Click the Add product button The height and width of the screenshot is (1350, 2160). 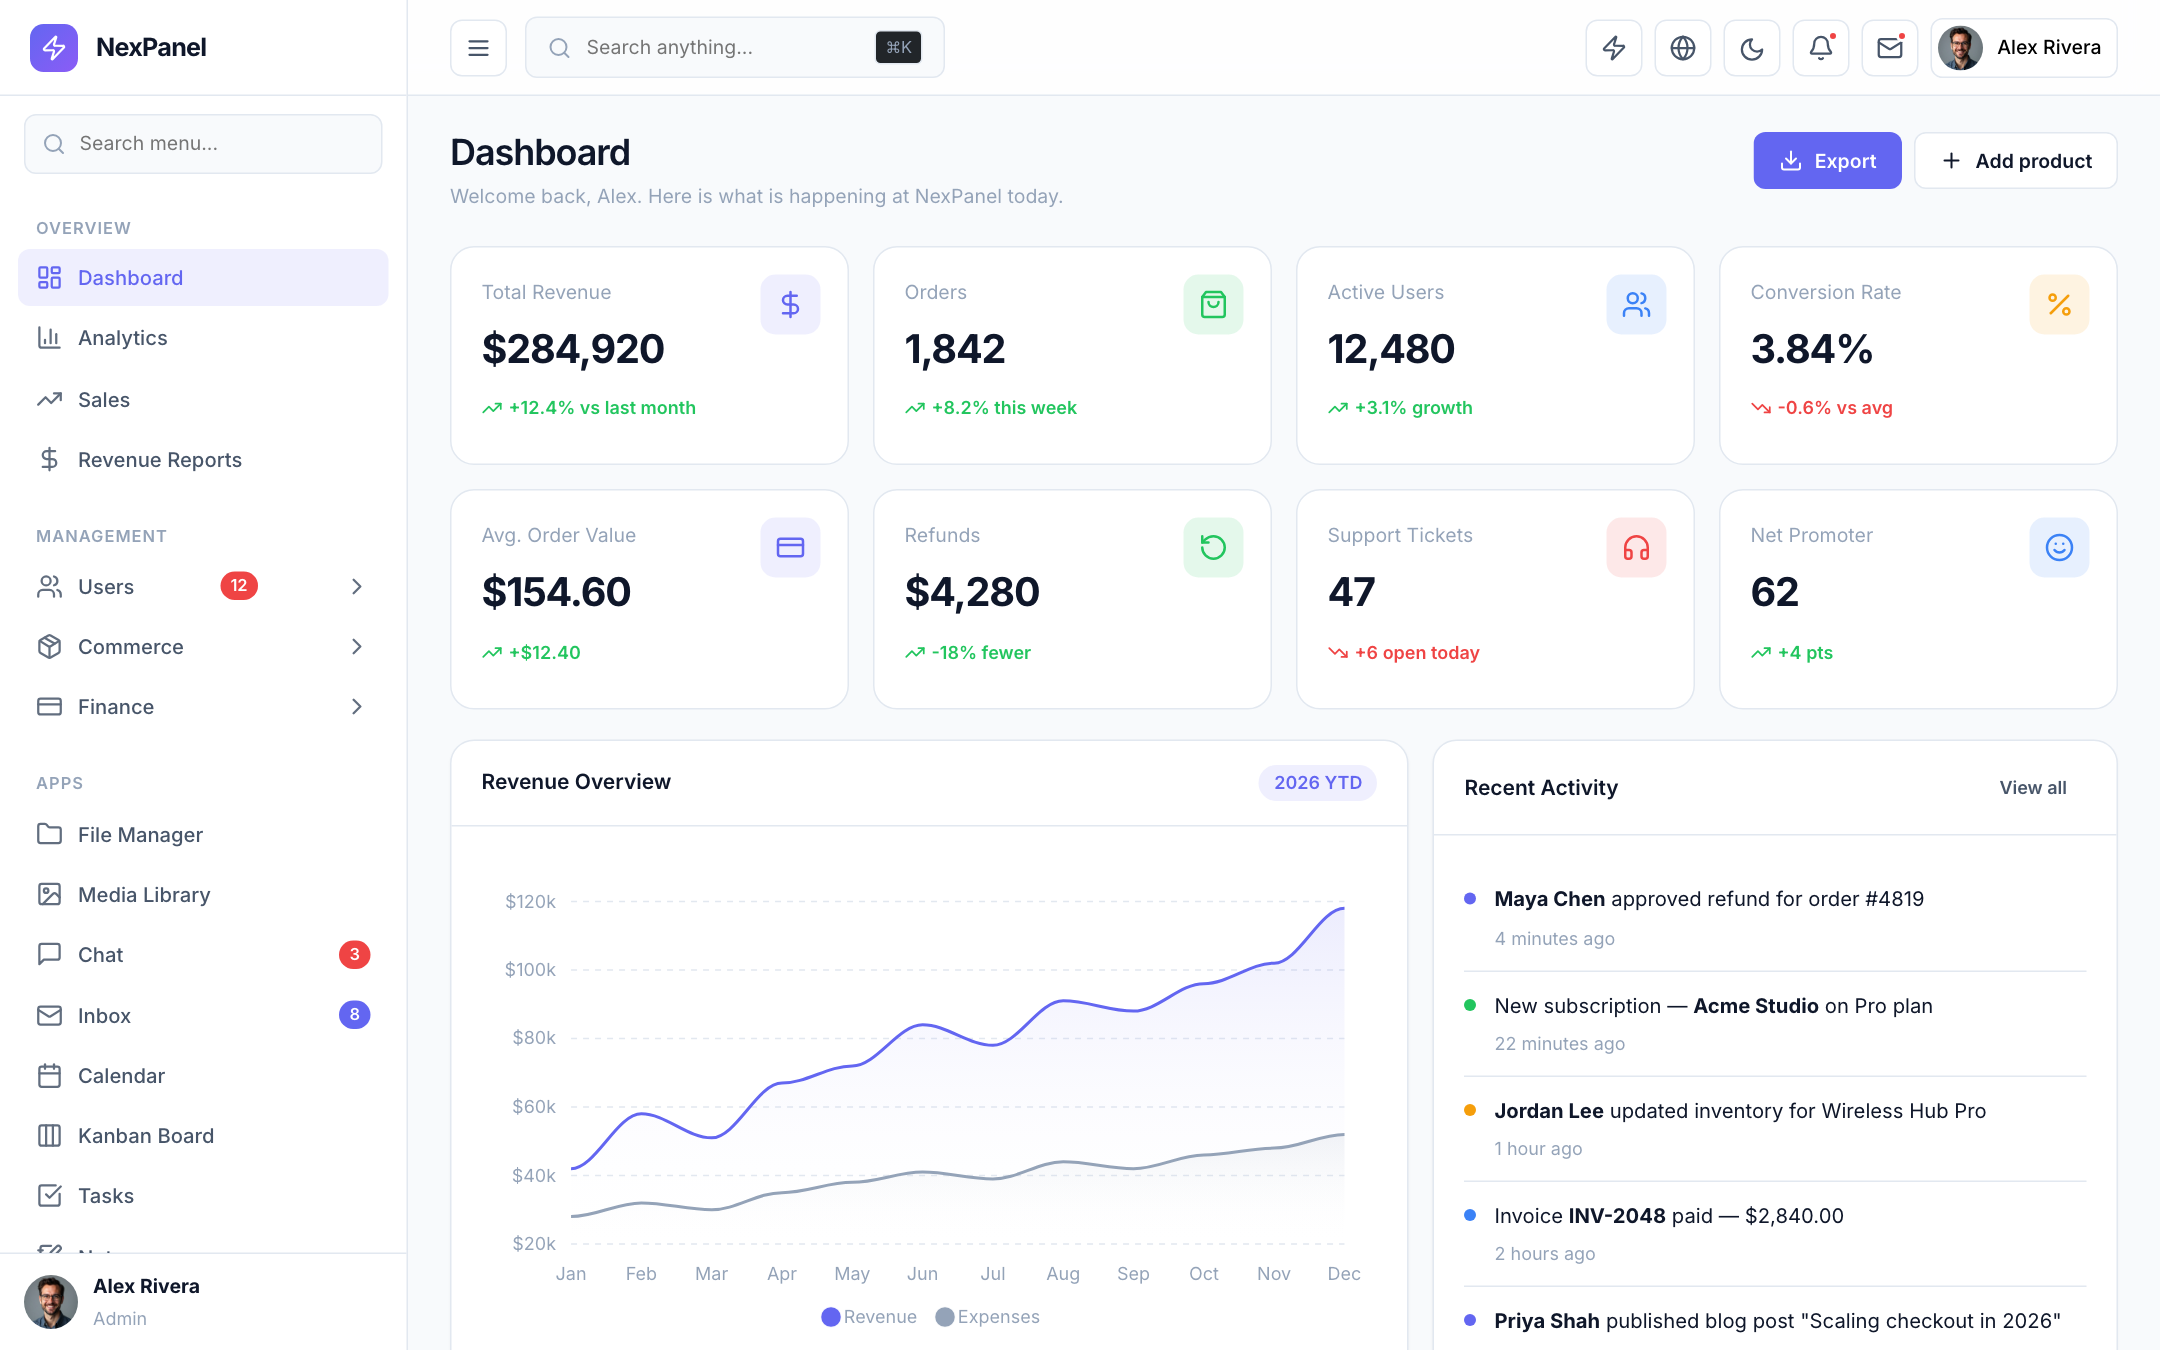coord(2015,161)
